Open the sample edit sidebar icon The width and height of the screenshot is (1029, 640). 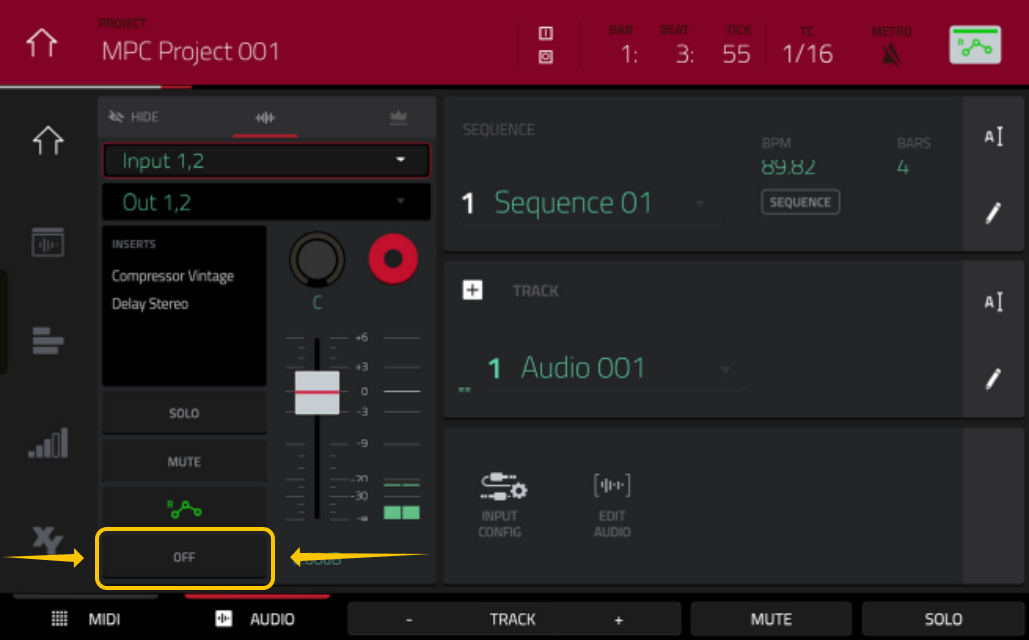tap(48, 242)
